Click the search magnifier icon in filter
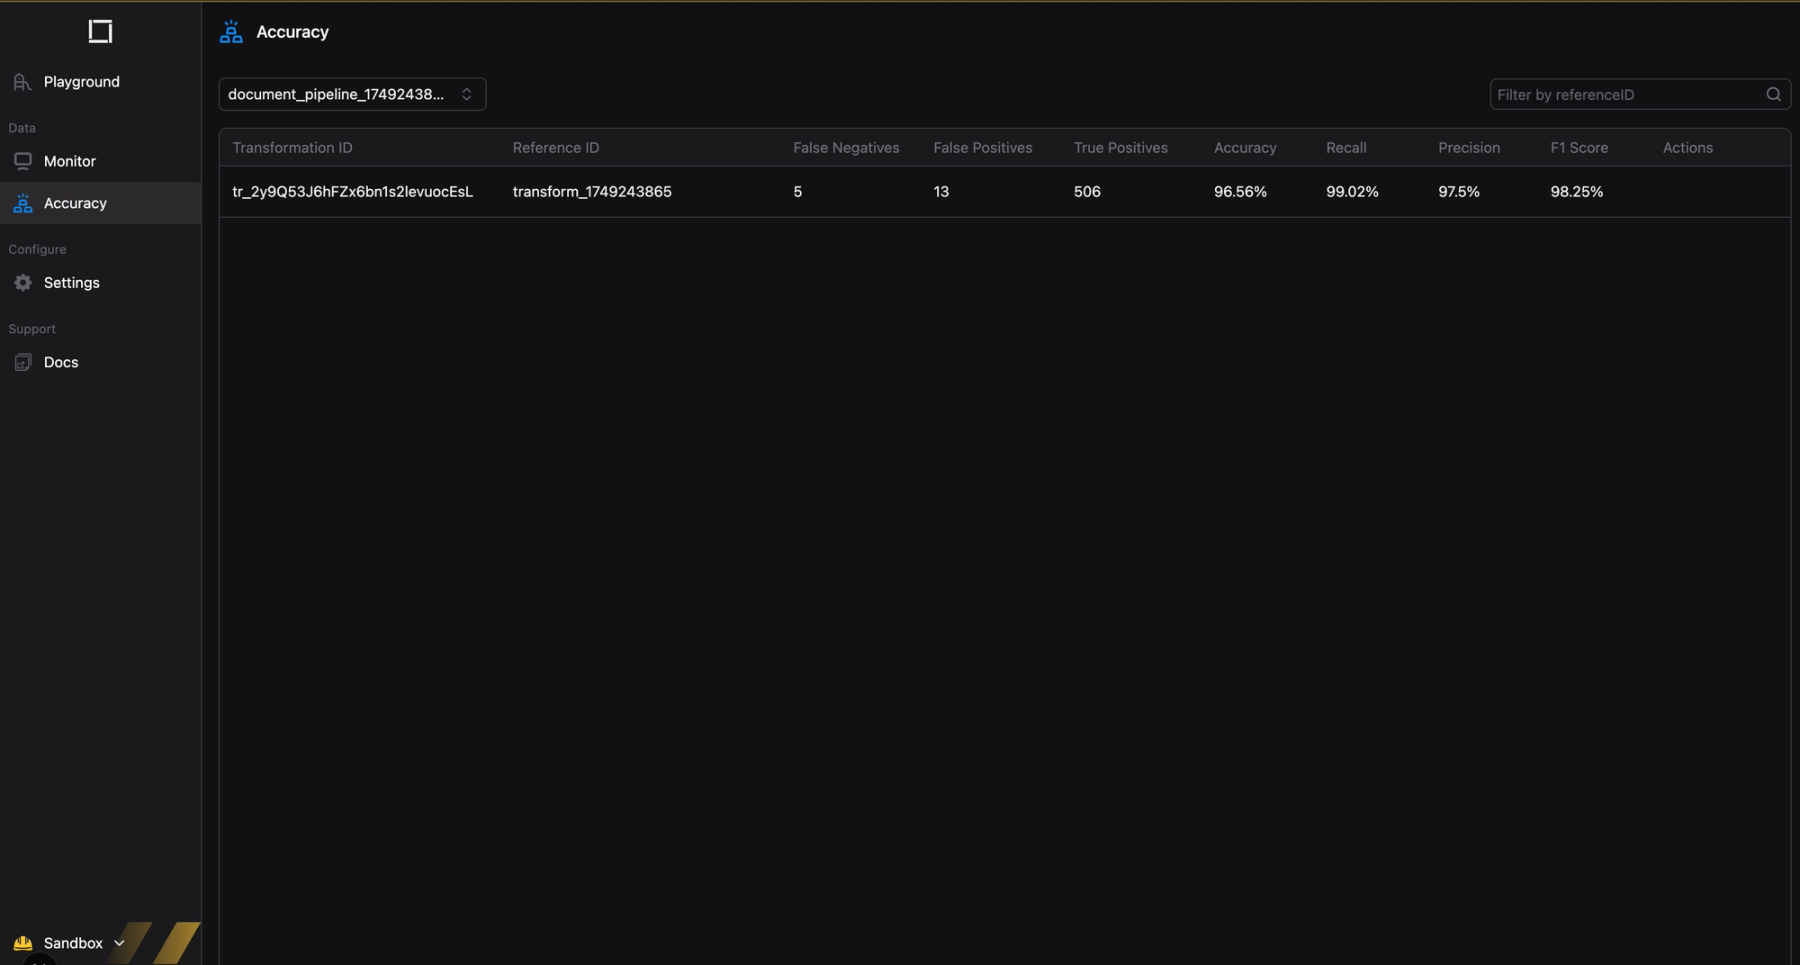Image resolution: width=1800 pixels, height=965 pixels. click(x=1773, y=94)
